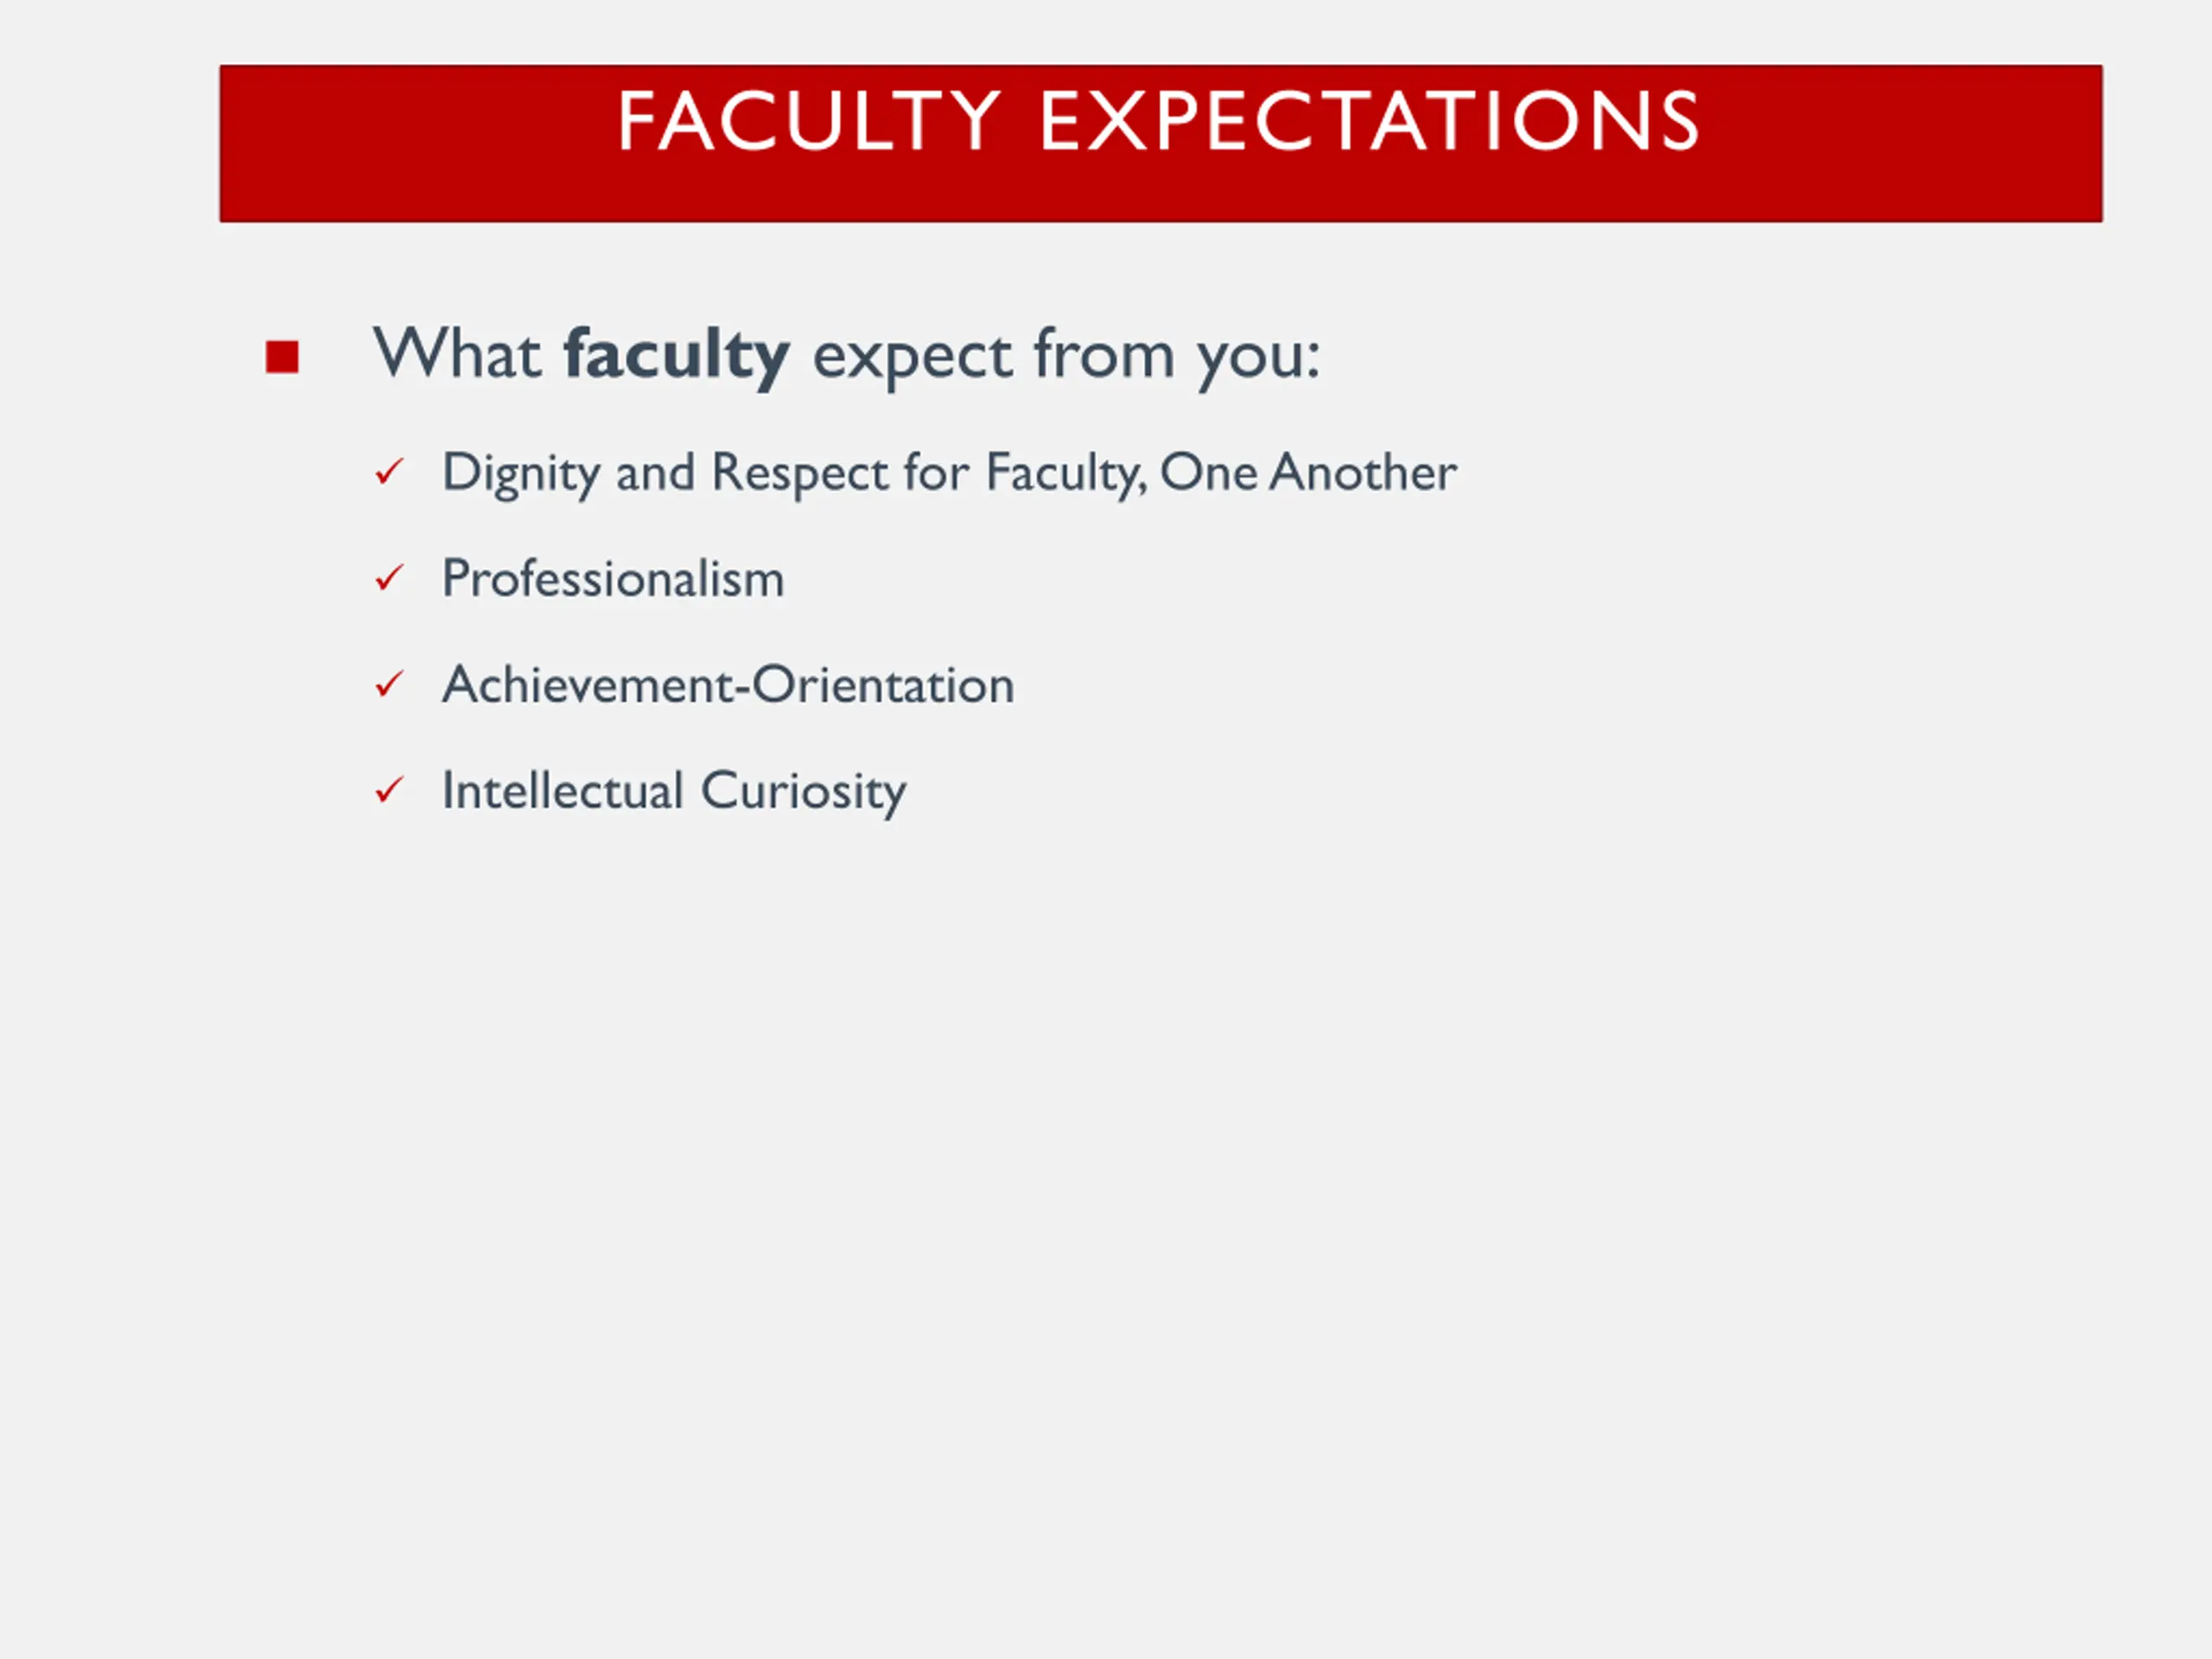Click the word Intellectual in last item

[x=563, y=790]
